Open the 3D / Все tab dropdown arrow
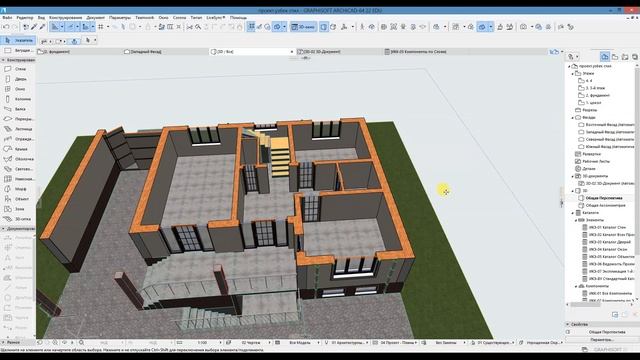The image size is (640, 360). pos(291,52)
